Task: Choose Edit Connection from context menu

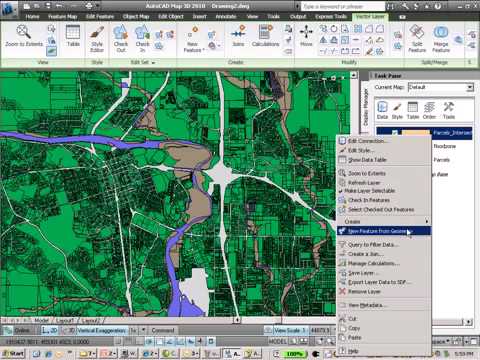Action: 383,141
